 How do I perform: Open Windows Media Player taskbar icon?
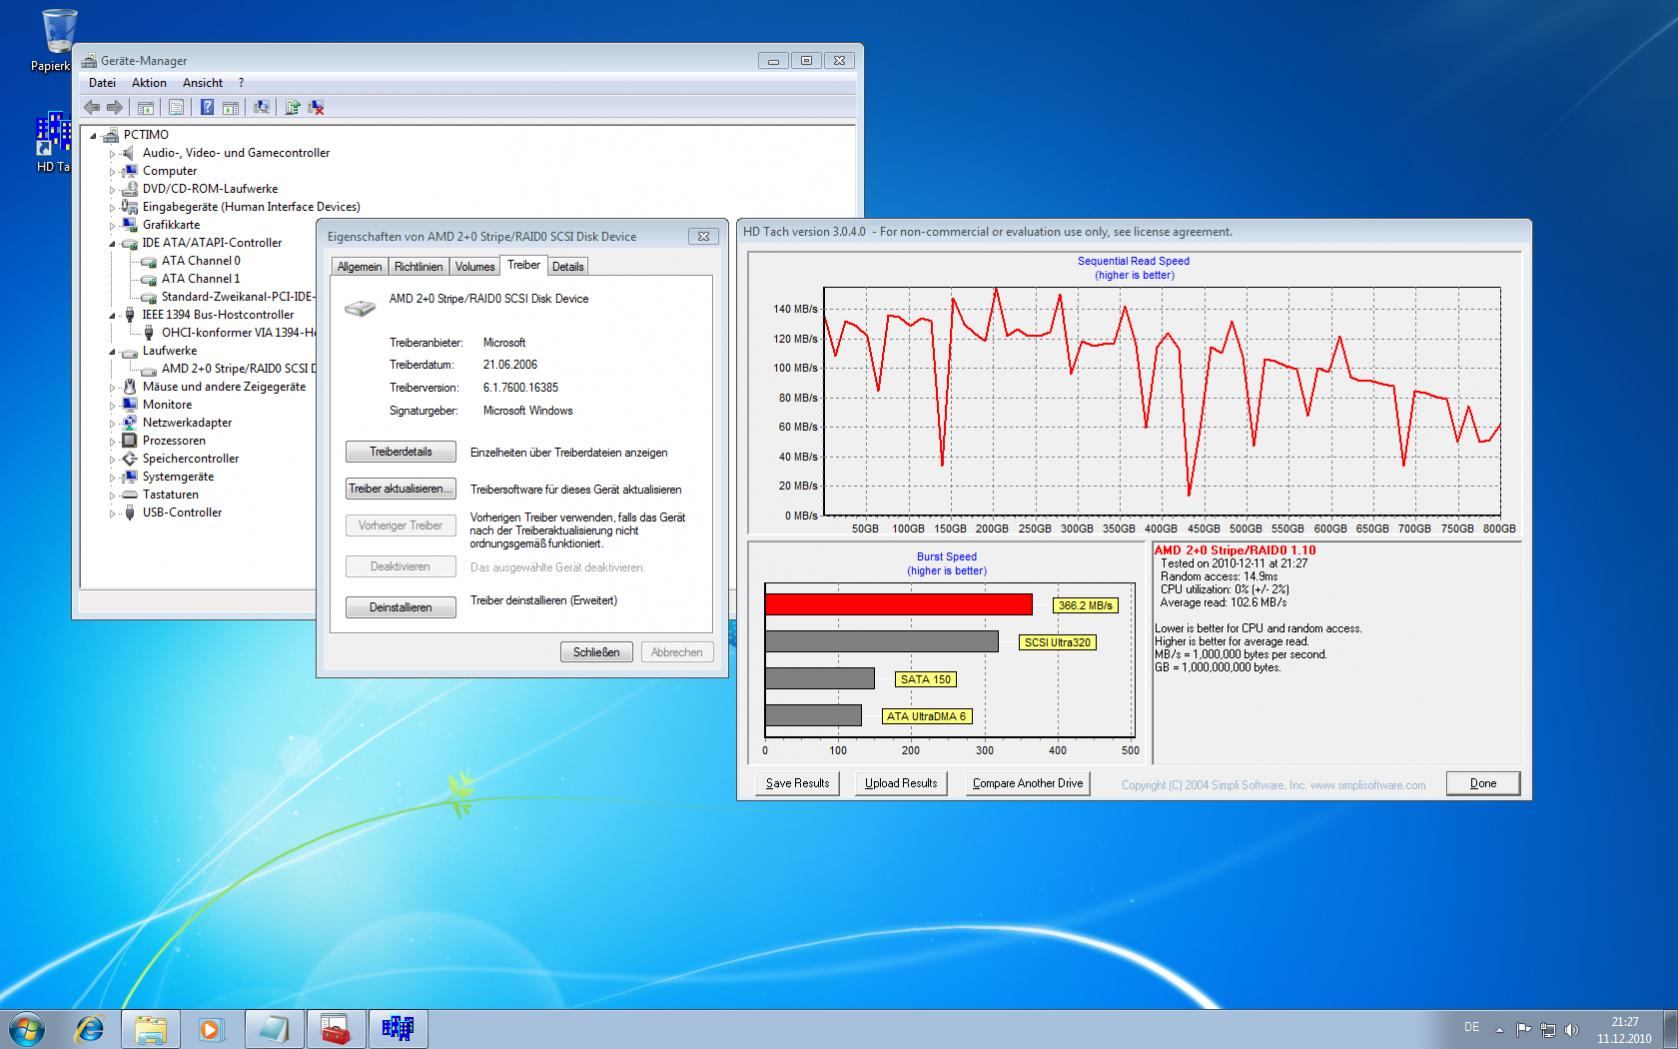(211, 1028)
